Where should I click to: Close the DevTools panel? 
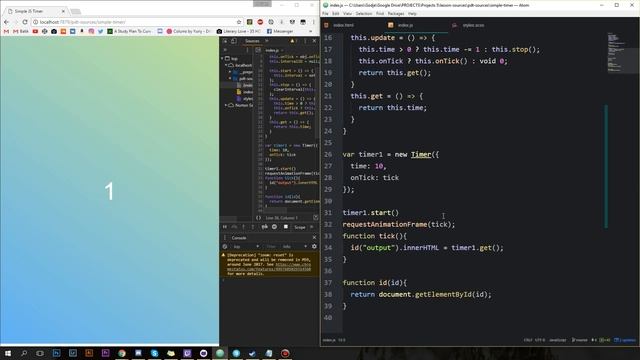[314, 41]
